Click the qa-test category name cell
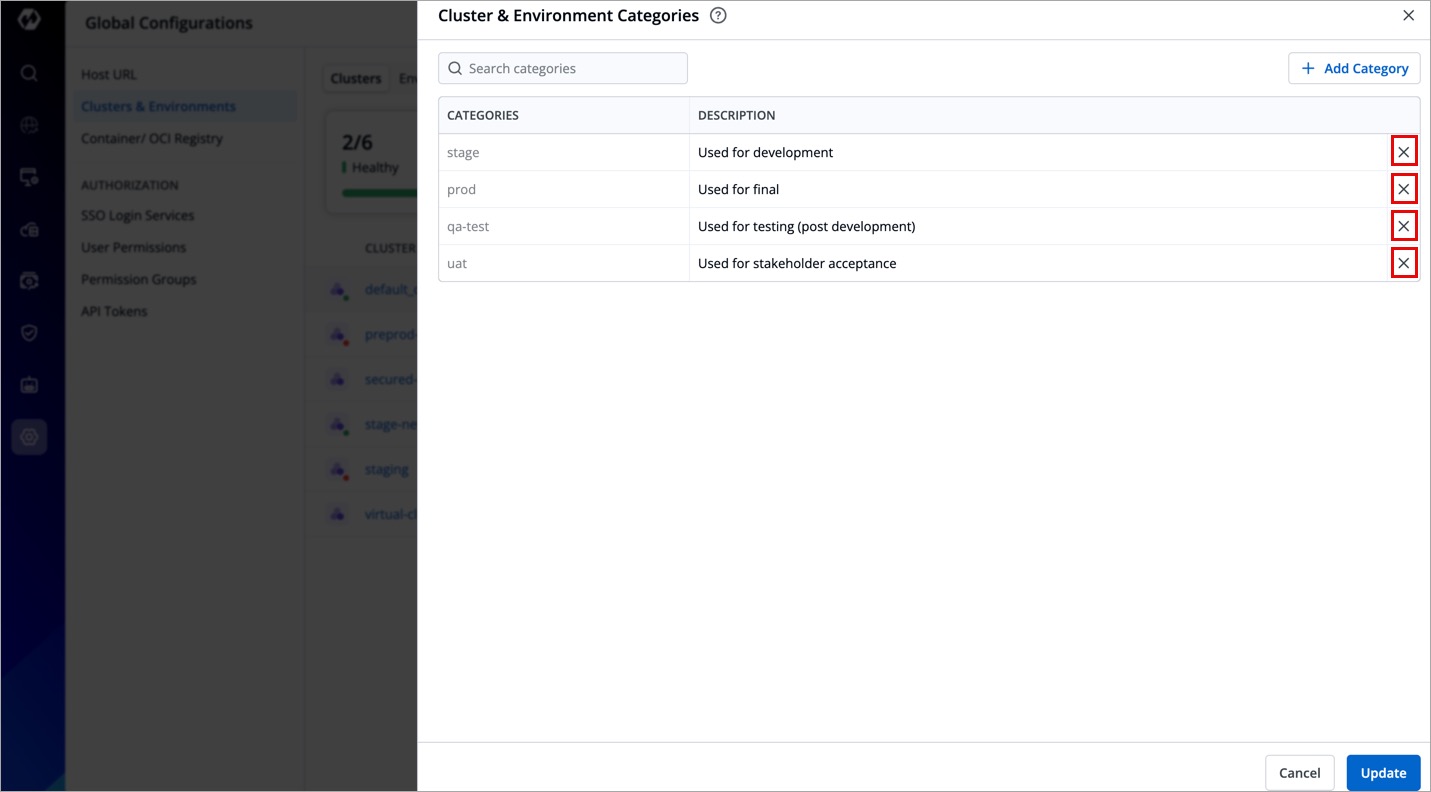The width and height of the screenshot is (1431, 792). [x=563, y=227]
